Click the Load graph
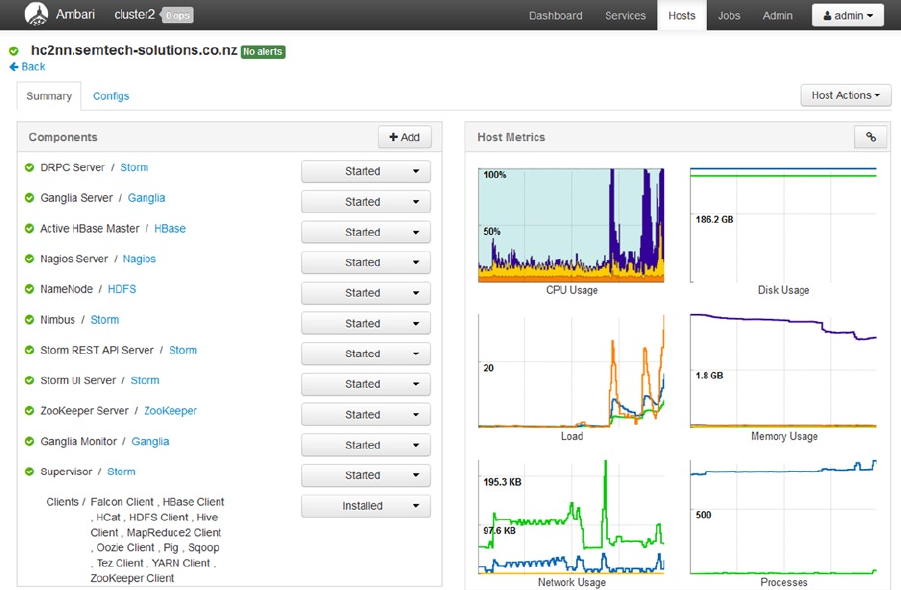901x590 pixels. point(571,371)
